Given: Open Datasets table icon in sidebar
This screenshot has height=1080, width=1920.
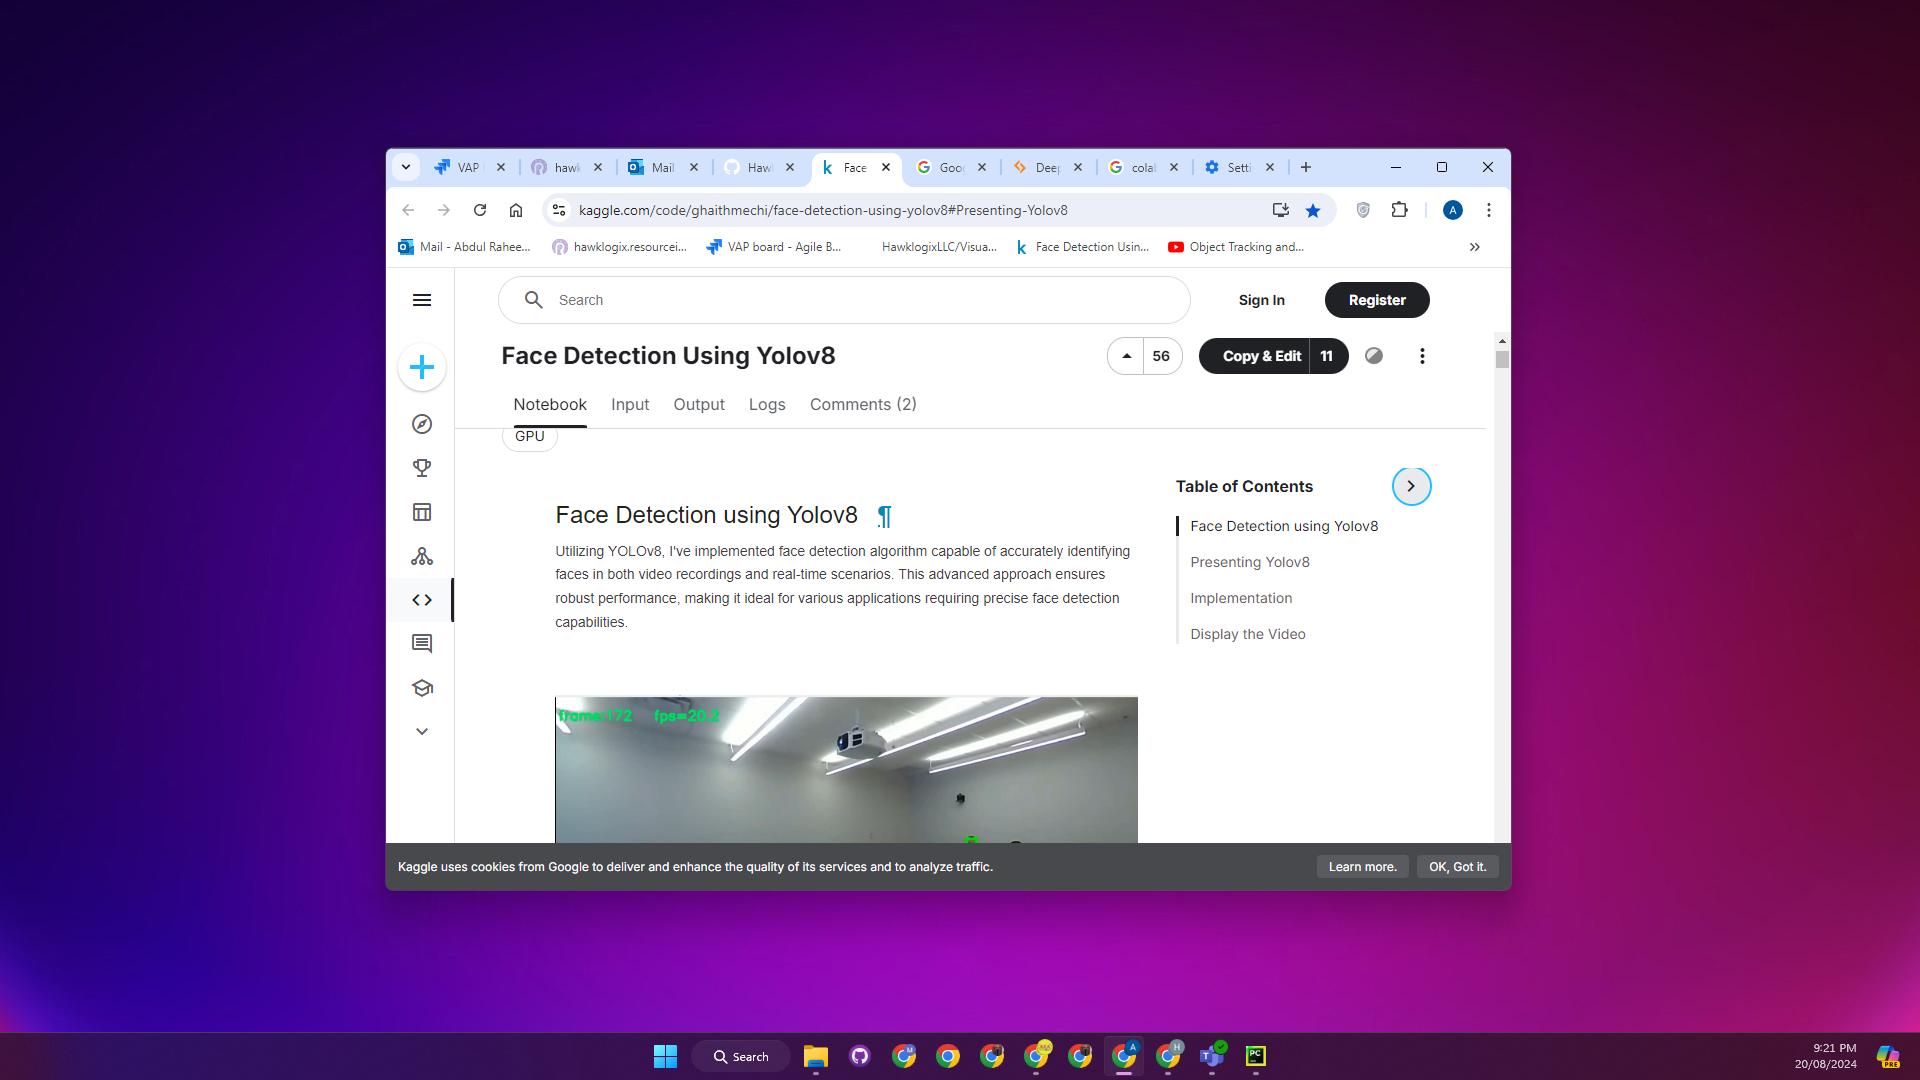Looking at the screenshot, I should coord(422,512).
